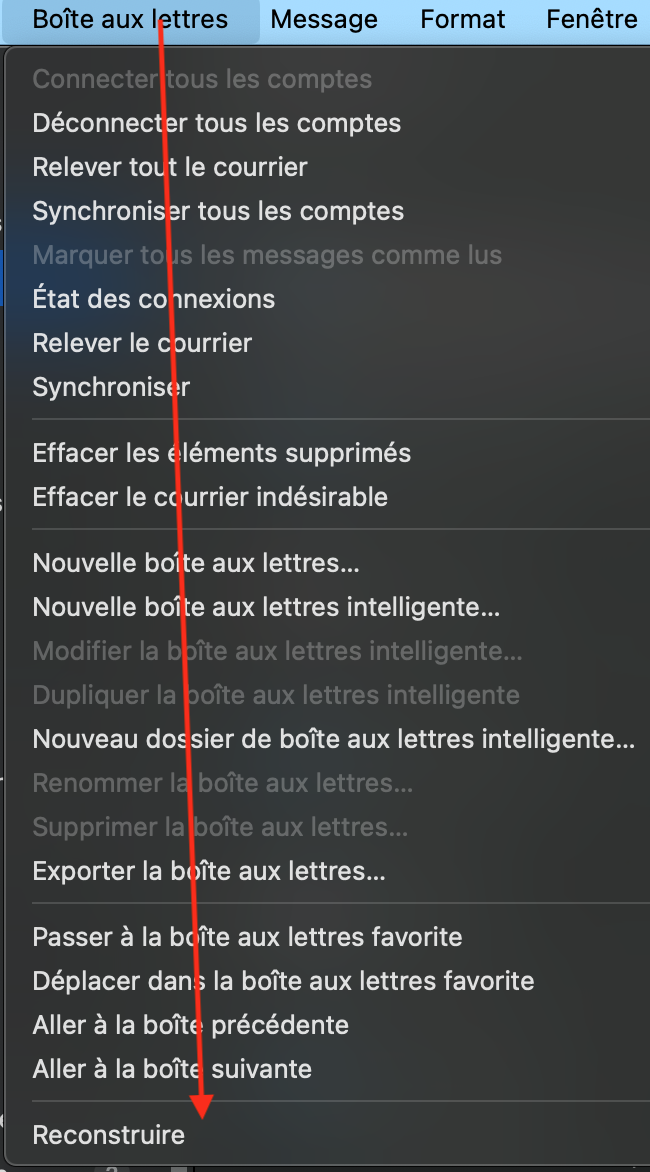Choose Nouveau dossier de boîte aux lettres intelligente…
This screenshot has height=1172, width=650.
334,739
